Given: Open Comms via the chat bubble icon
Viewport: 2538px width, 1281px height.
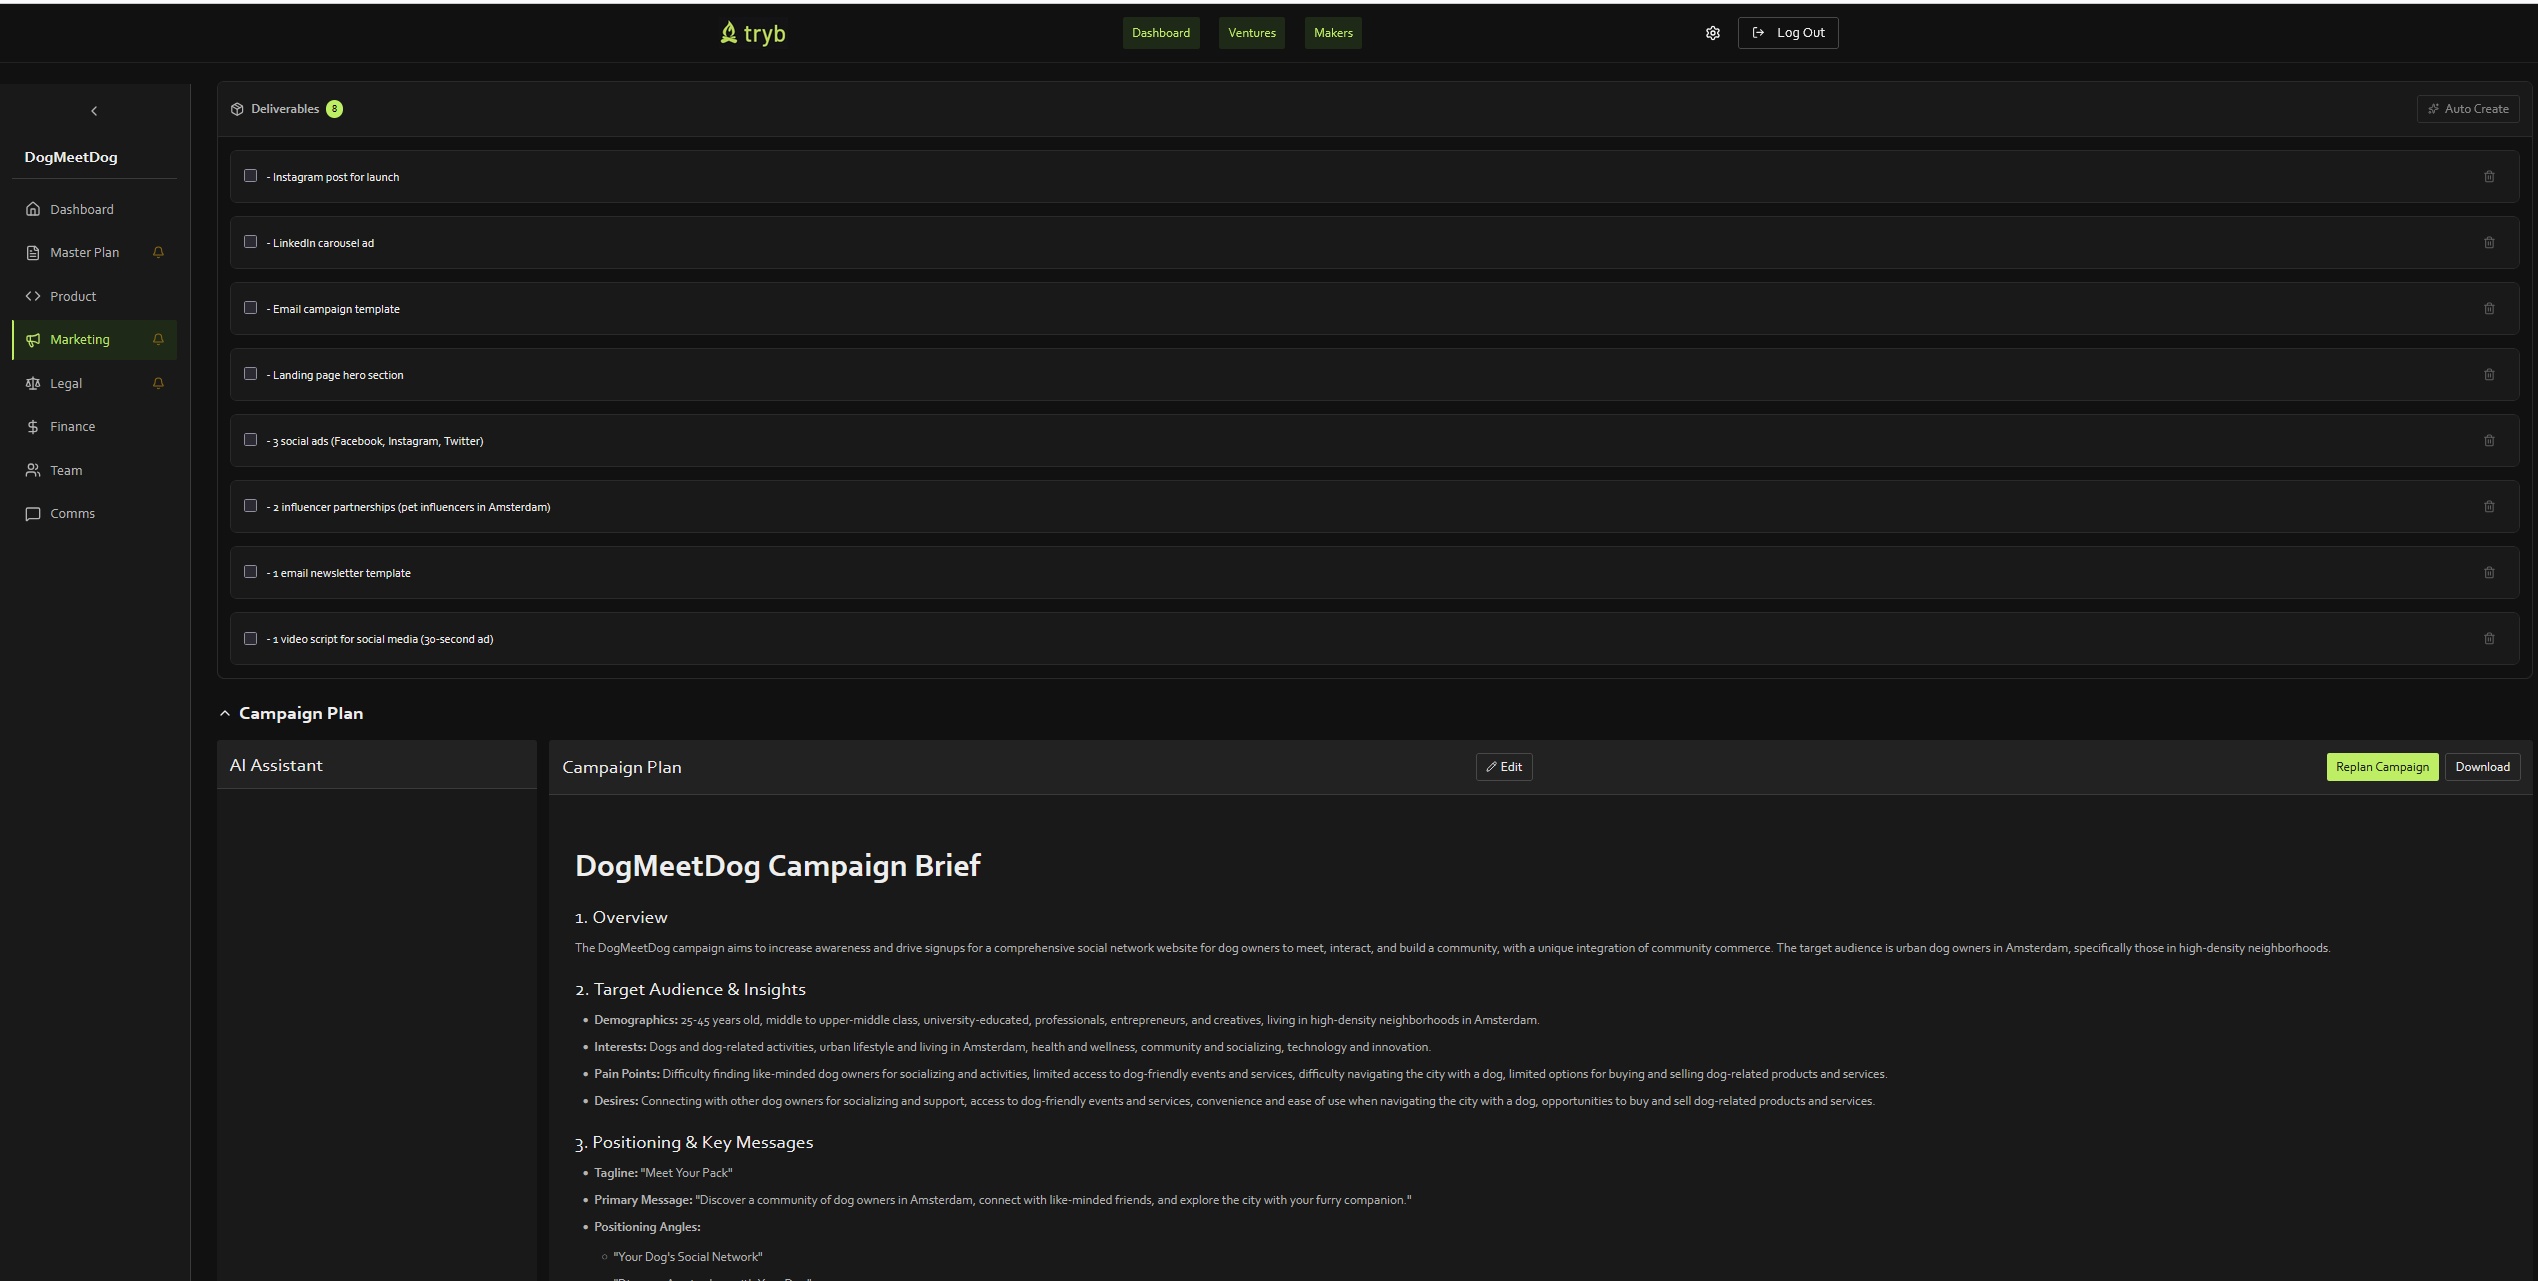Looking at the screenshot, I should click(x=33, y=512).
